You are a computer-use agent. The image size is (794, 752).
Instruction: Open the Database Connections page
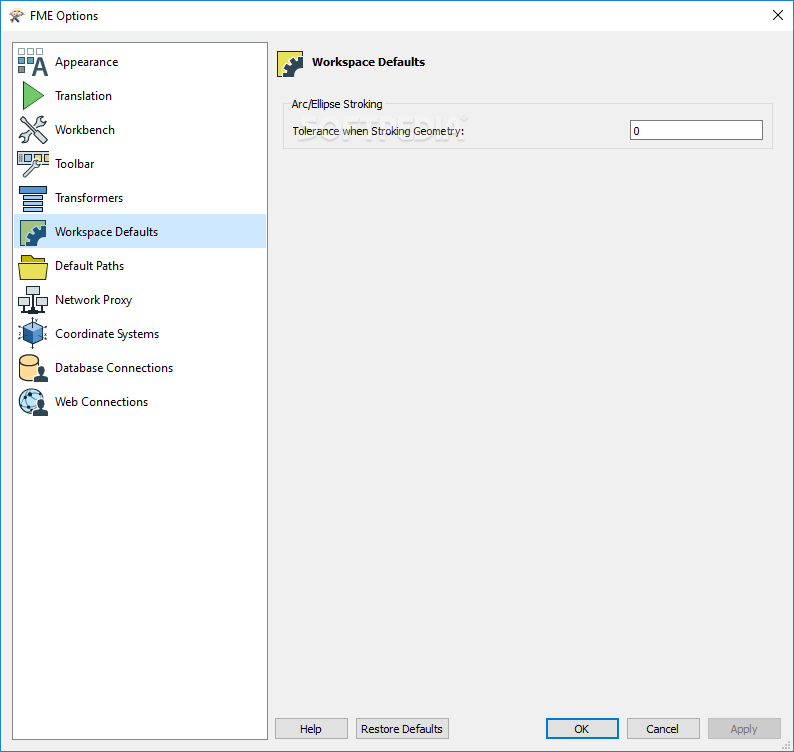[x=140, y=368]
